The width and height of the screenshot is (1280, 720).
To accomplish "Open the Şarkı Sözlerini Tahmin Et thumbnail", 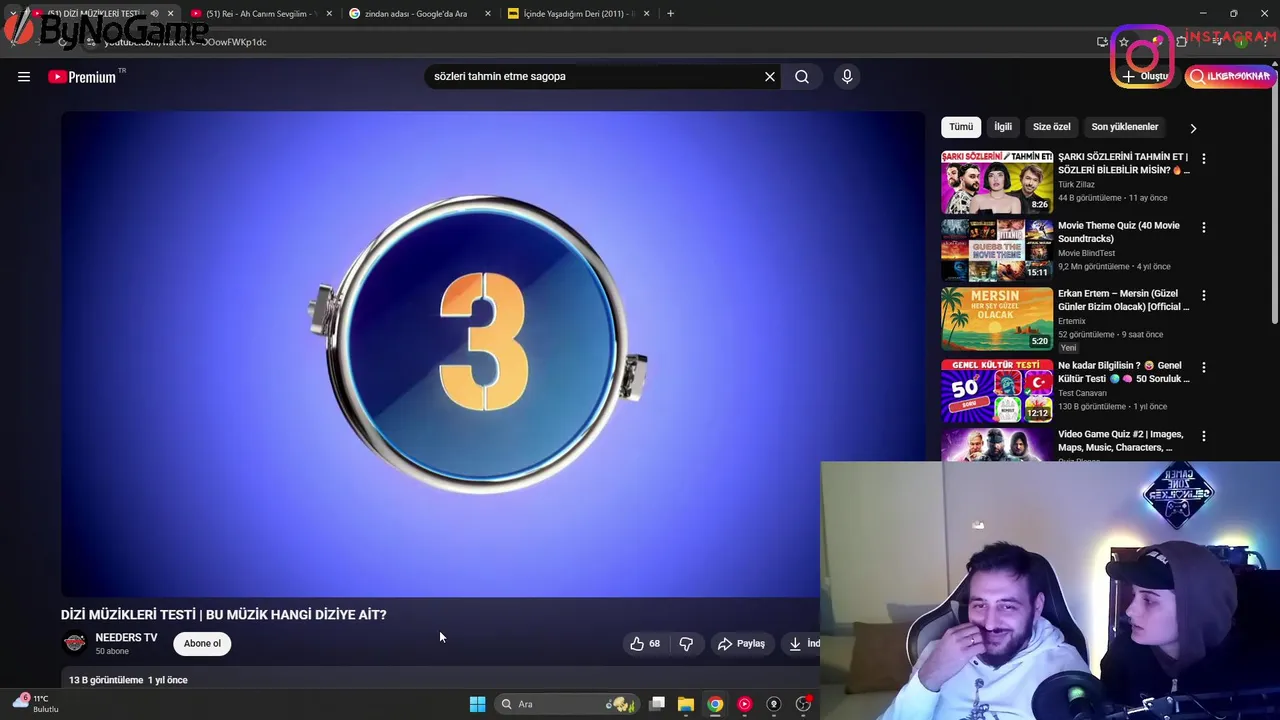I will tap(997, 182).
